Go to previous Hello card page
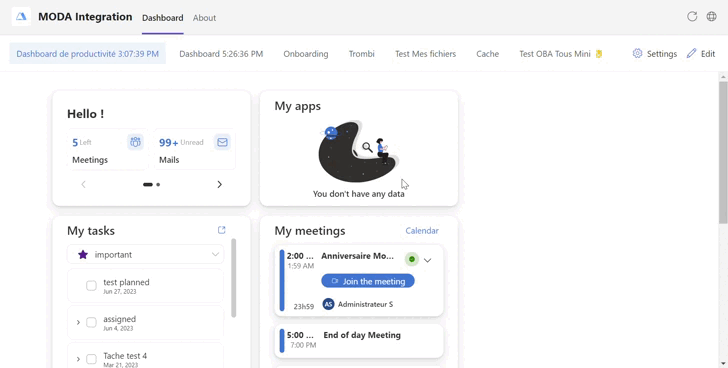 click(x=84, y=185)
